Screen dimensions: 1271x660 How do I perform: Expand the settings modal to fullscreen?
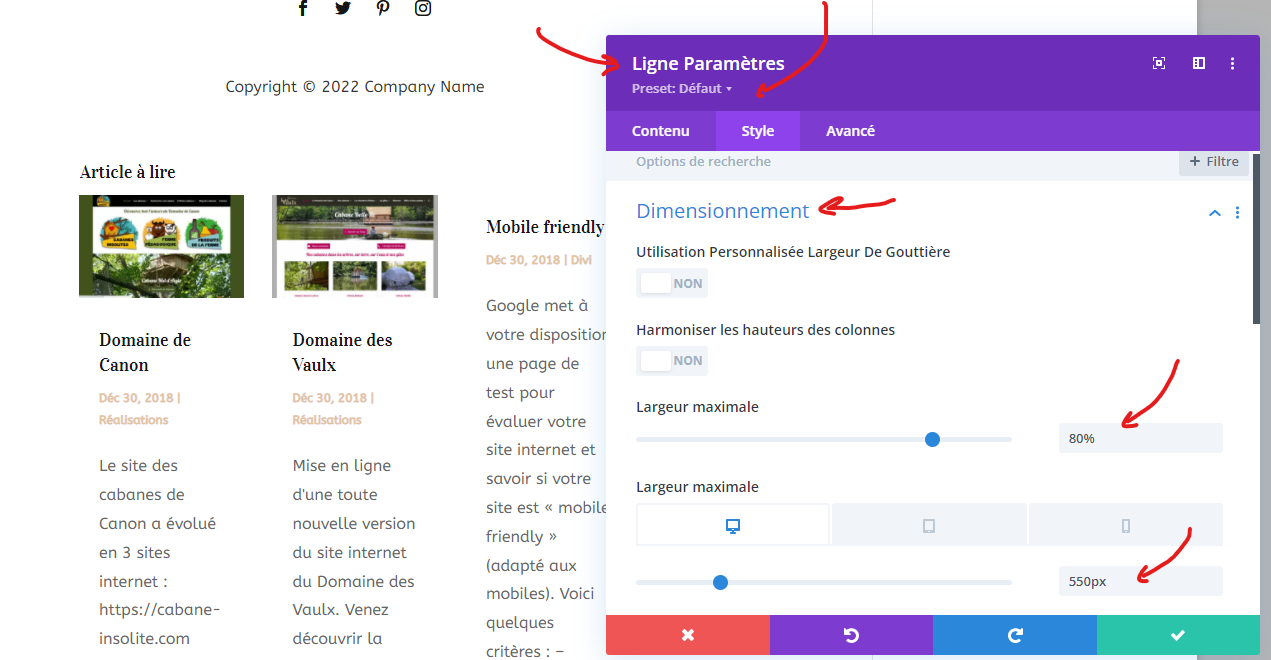pos(1158,62)
